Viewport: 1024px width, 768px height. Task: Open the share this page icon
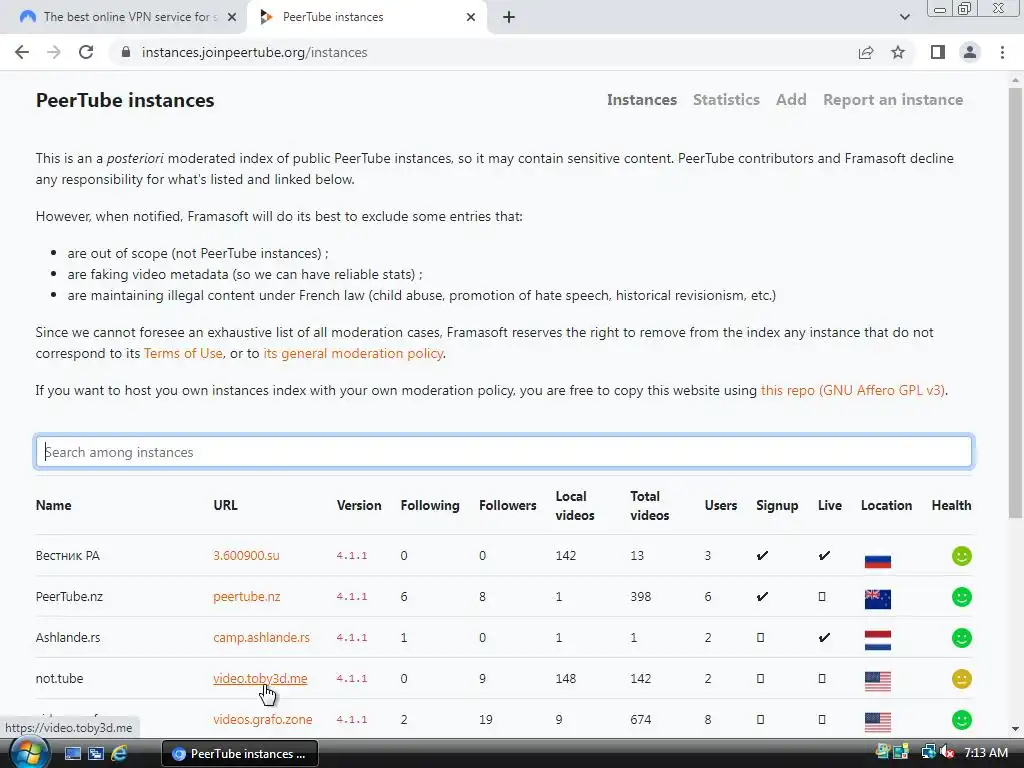[x=866, y=52]
